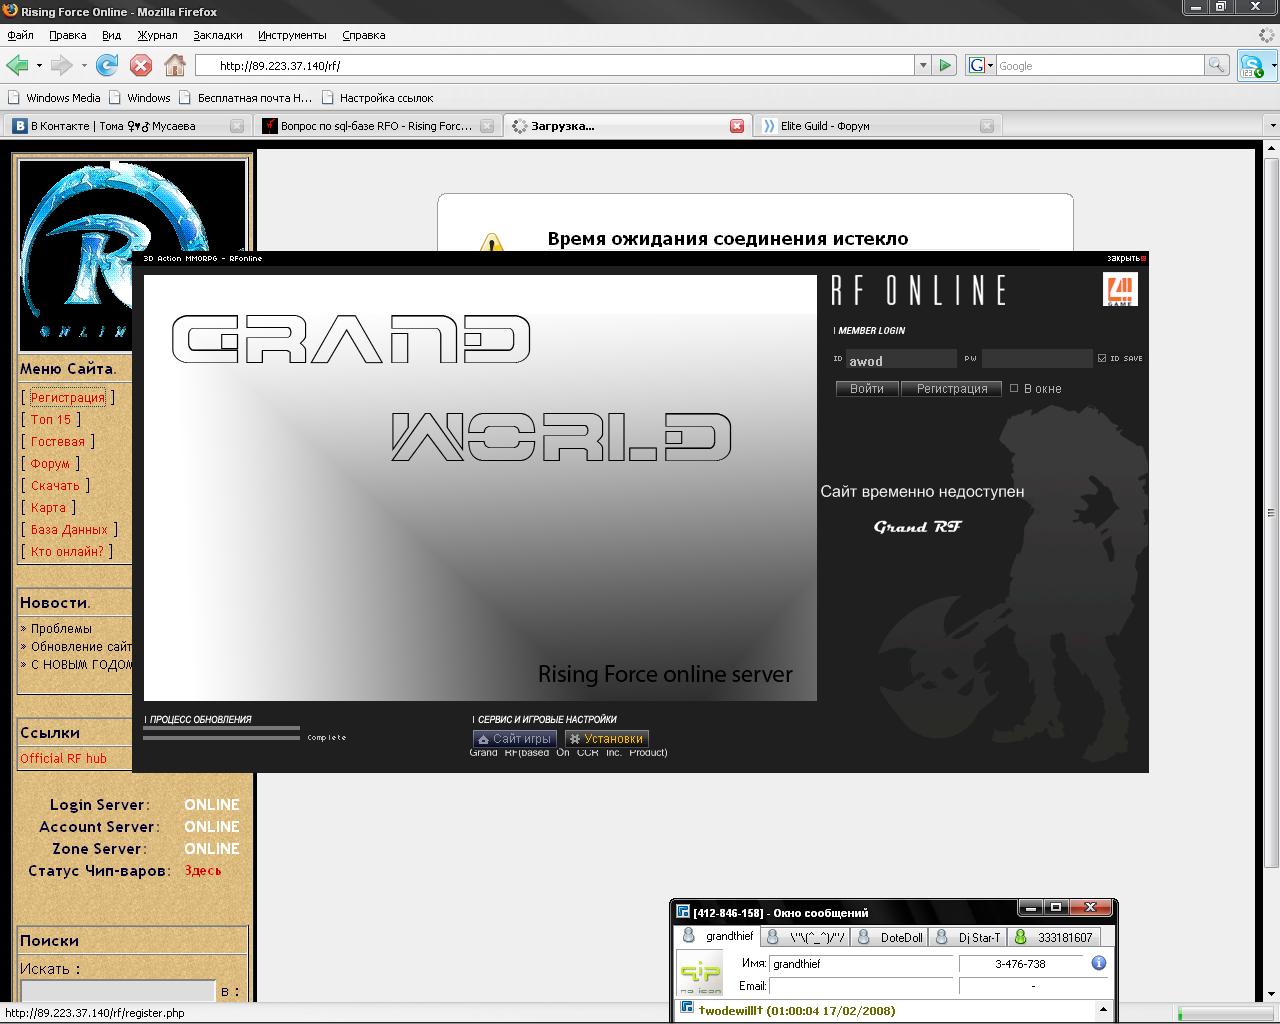This screenshot has height=1024, width=1280.
Task: Click the 'Войти' login button
Action: tap(867, 388)
